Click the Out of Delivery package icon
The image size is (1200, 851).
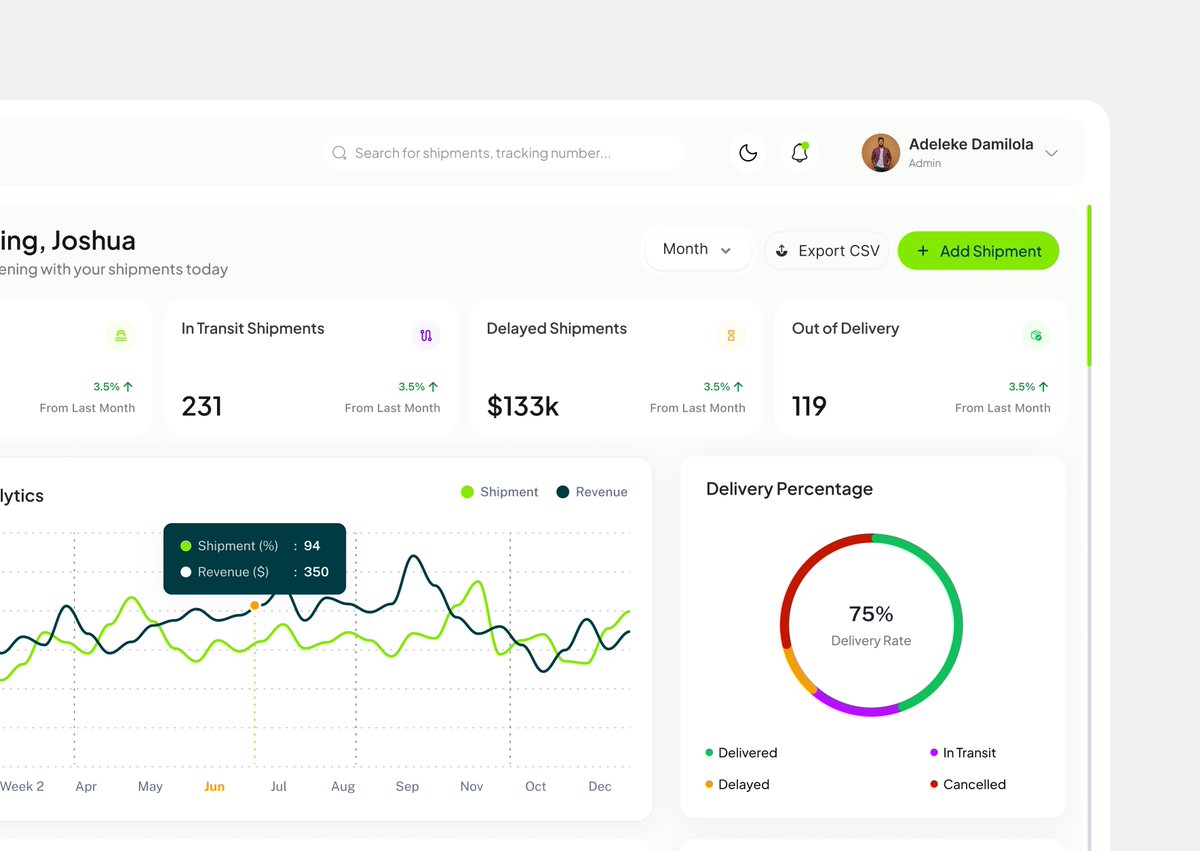coord(1036,336)
